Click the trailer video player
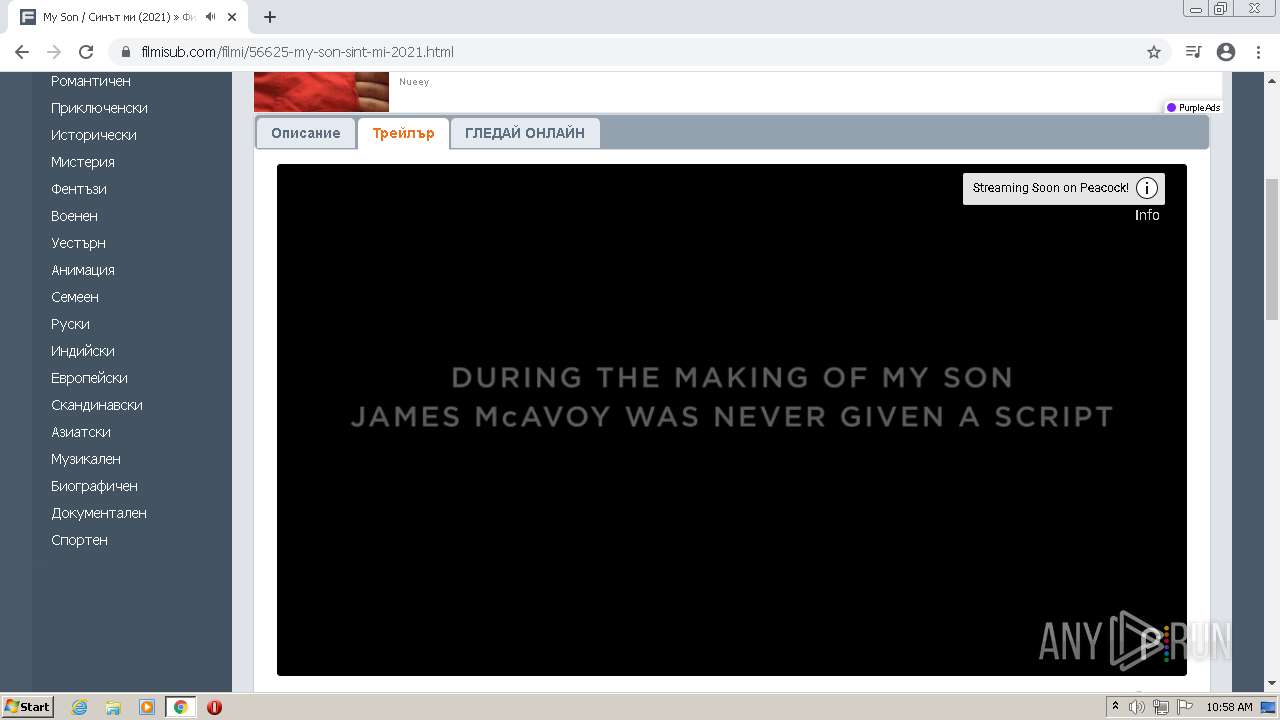Screen dimensions: 1280x720 click(732, 420)
